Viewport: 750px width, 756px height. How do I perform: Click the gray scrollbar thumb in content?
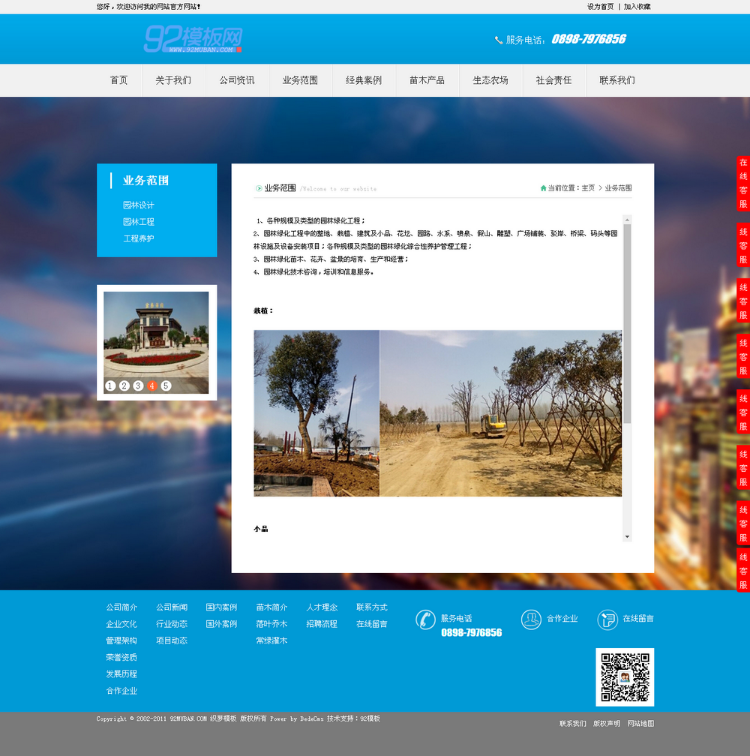point(627,323)
